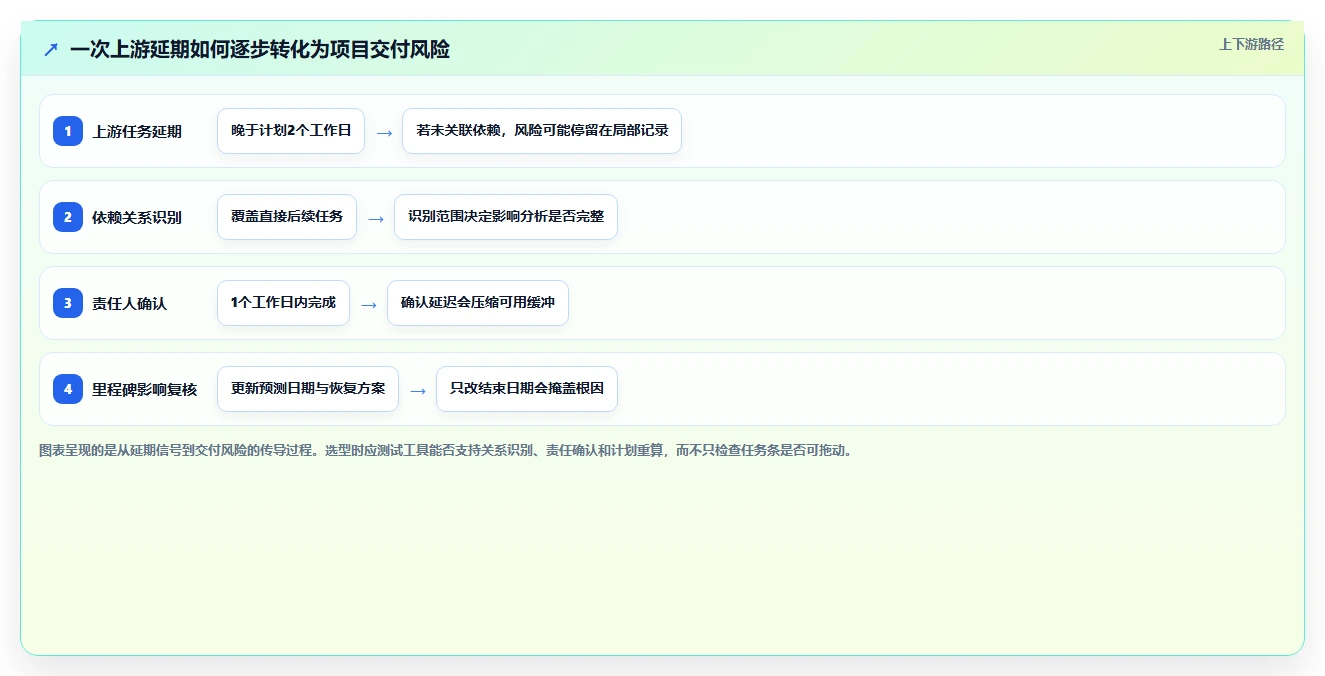
Task: Click the arrow icon beside the chart title
Action: point(51,49)
